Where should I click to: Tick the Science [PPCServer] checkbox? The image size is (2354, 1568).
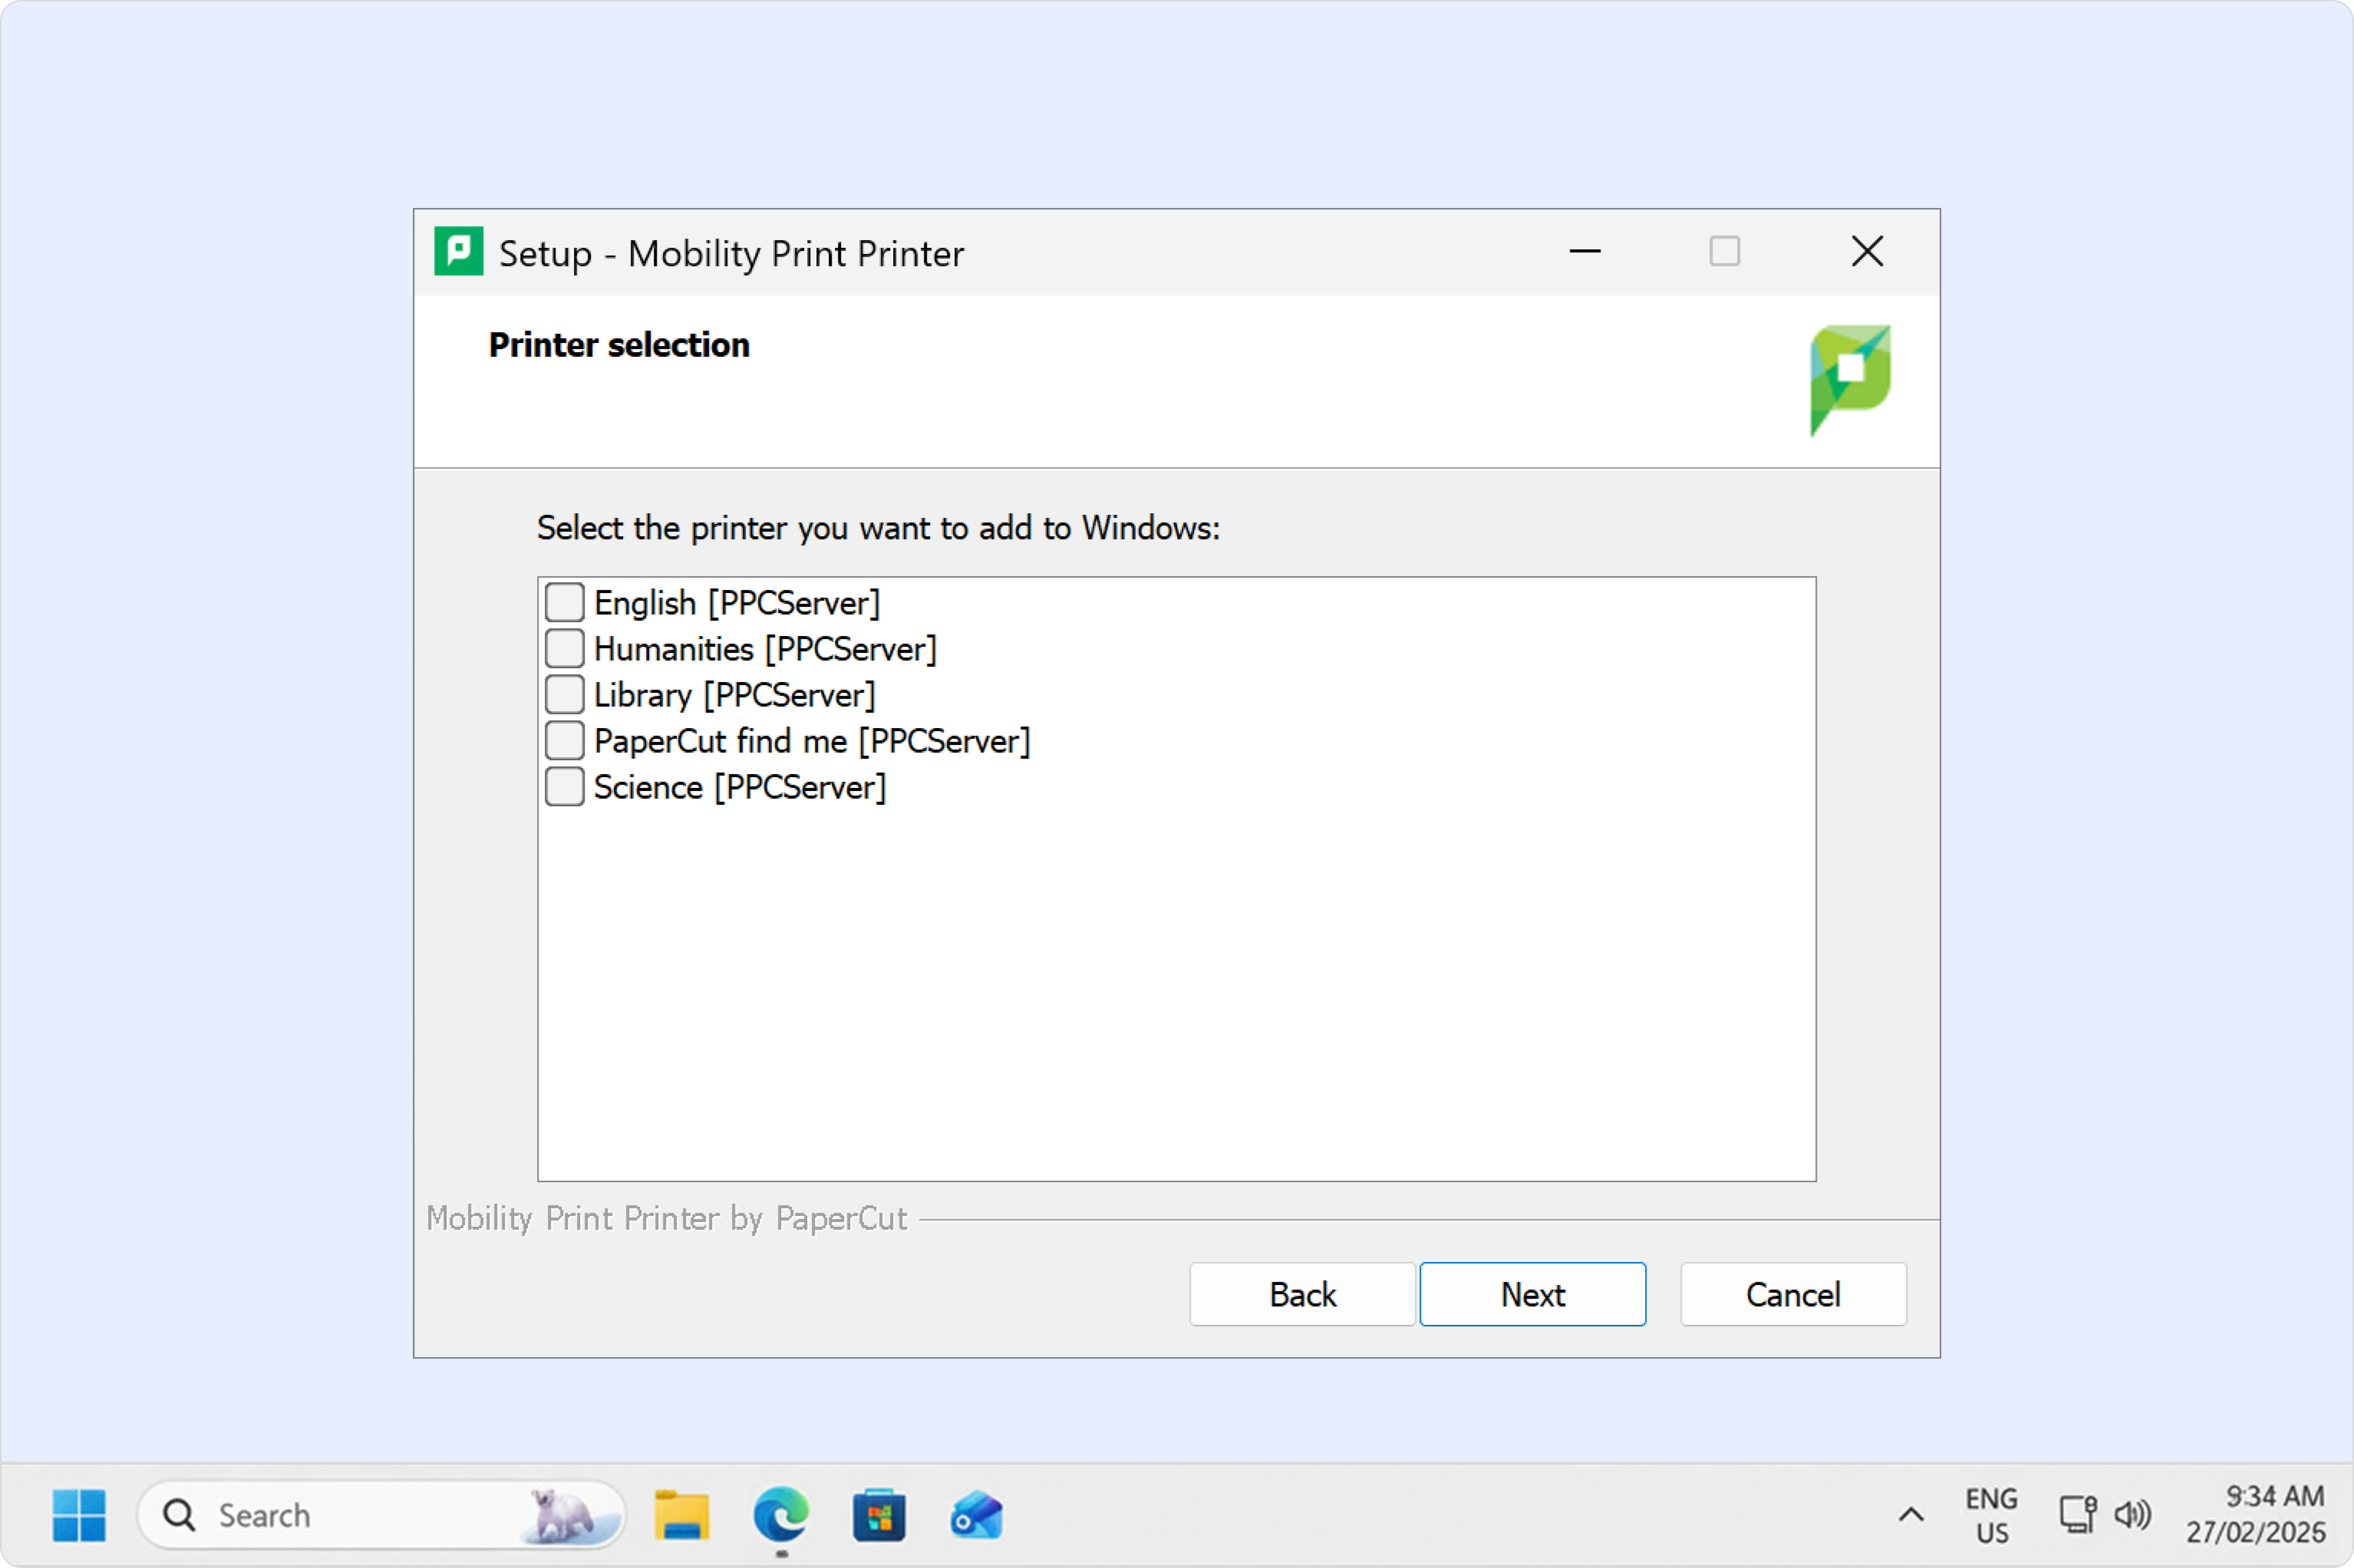564,786
